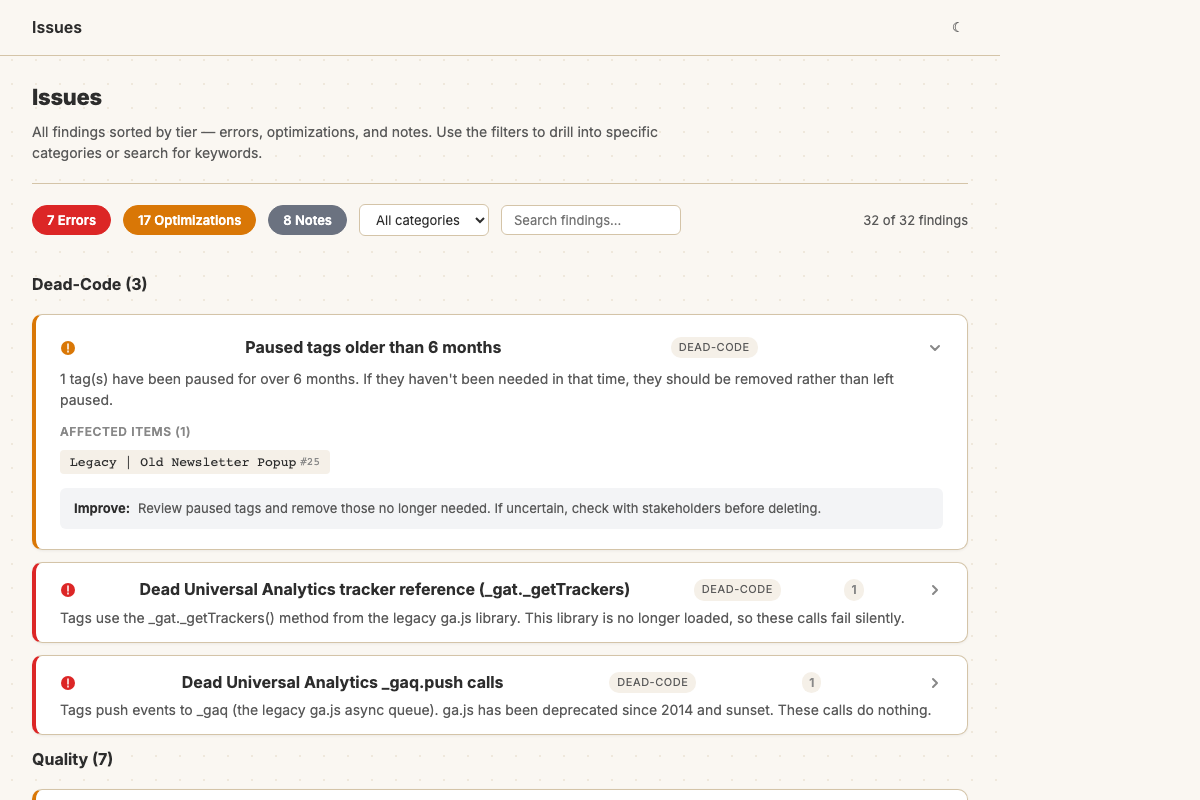The image size is (1200, 800).
Task: Click orange warning icon beside Paused tags
Action: (68, 348)
